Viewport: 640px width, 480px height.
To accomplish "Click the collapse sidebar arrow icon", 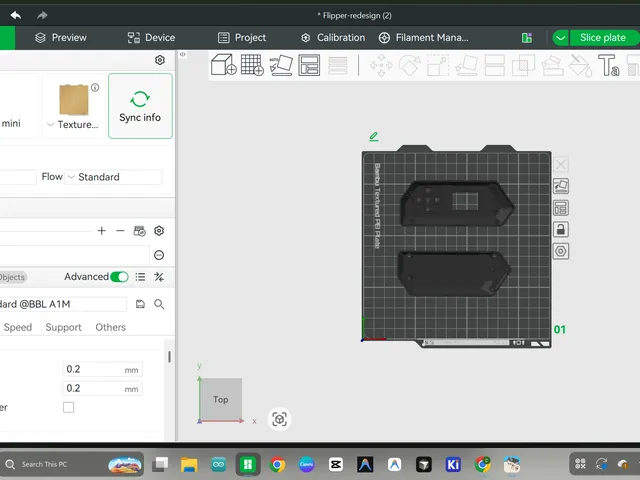I will pyautogui.click(x=182, y=54).
